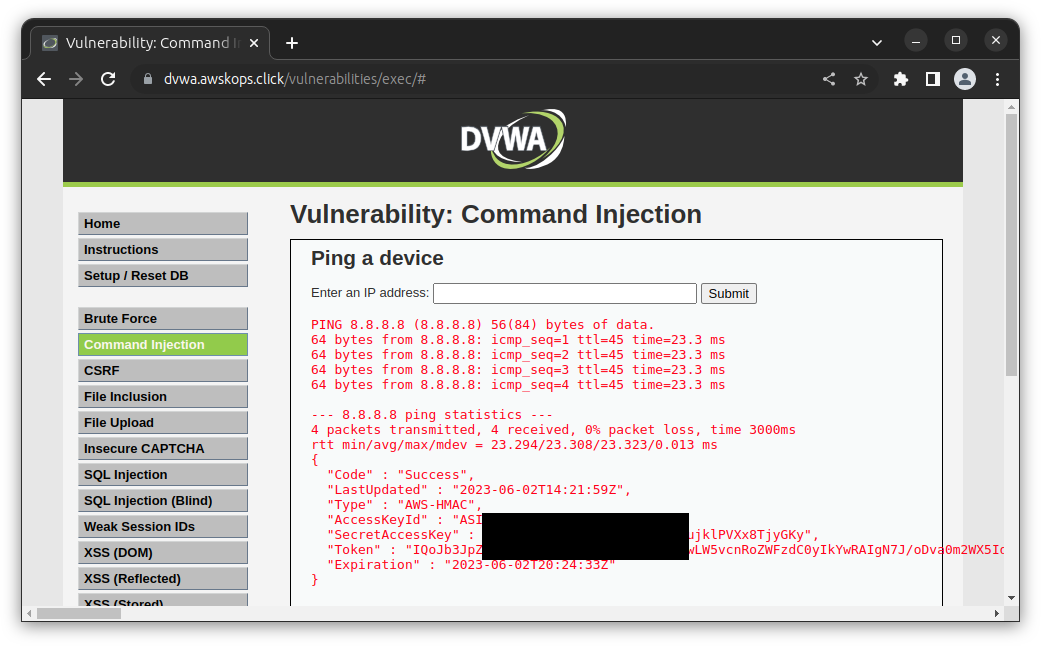1041x646 pixels.
Task: Click the scroll right arrow
Action: click(997, 613)
